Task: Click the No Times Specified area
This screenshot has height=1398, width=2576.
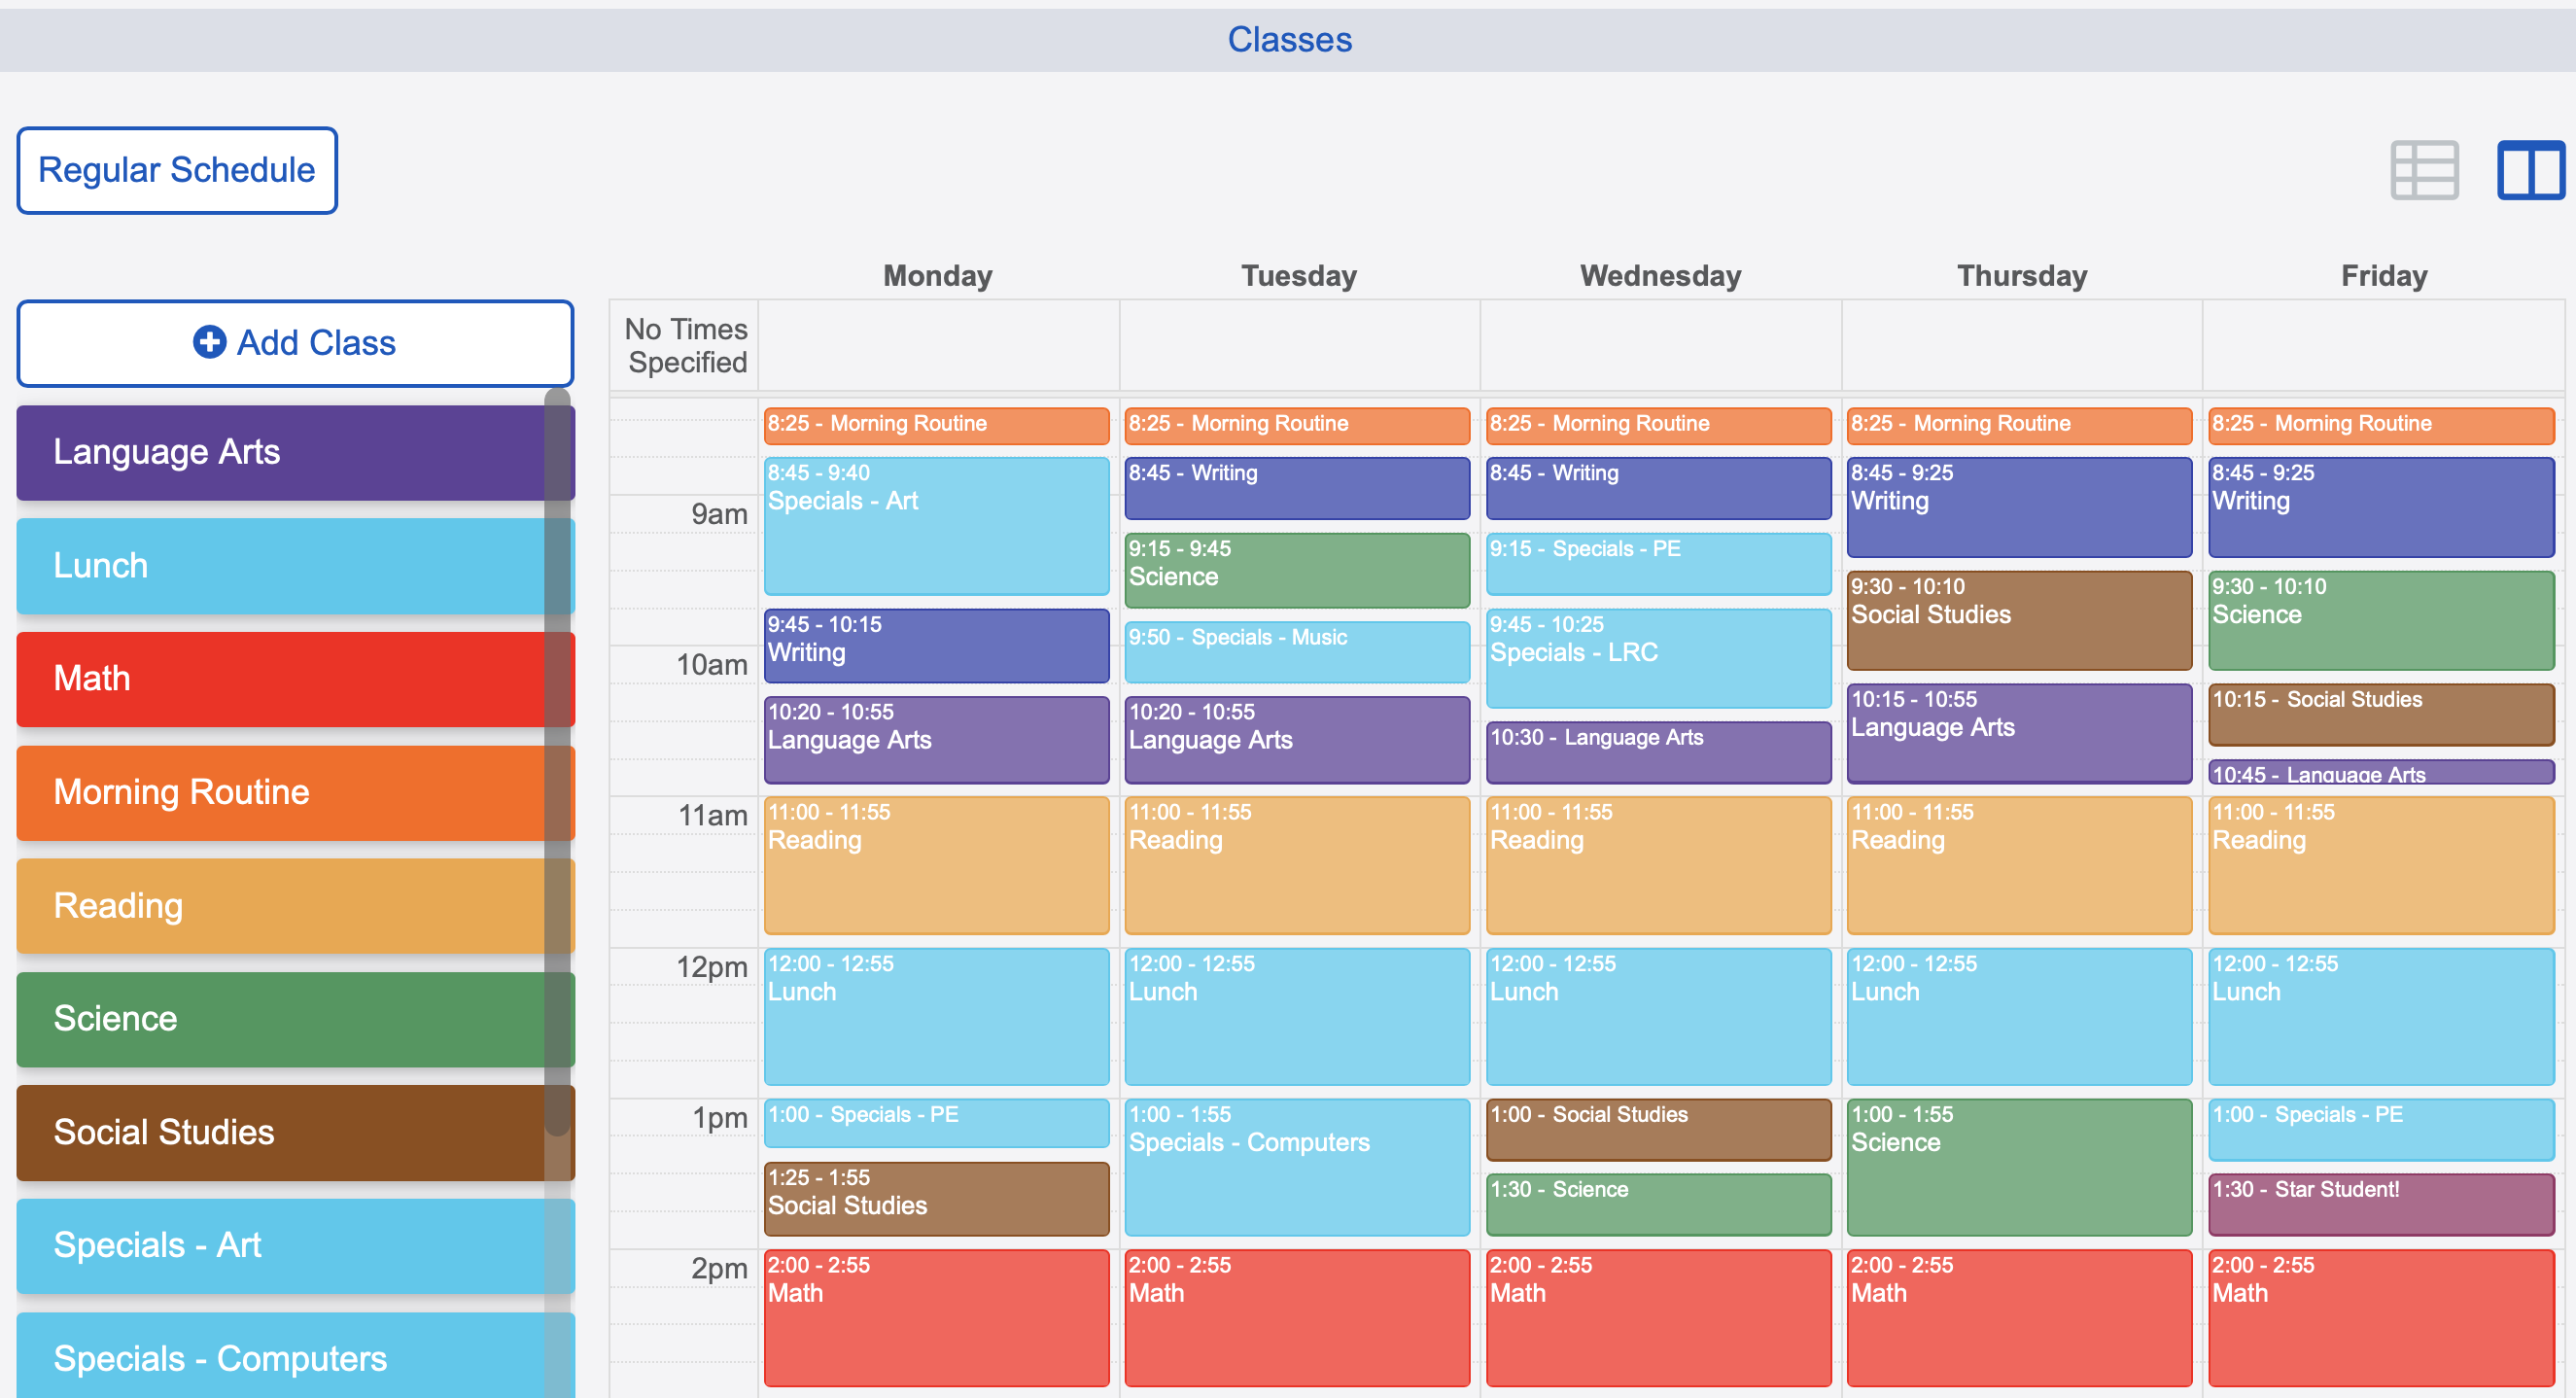Action: pyautogui.click(x=684, y=345)
